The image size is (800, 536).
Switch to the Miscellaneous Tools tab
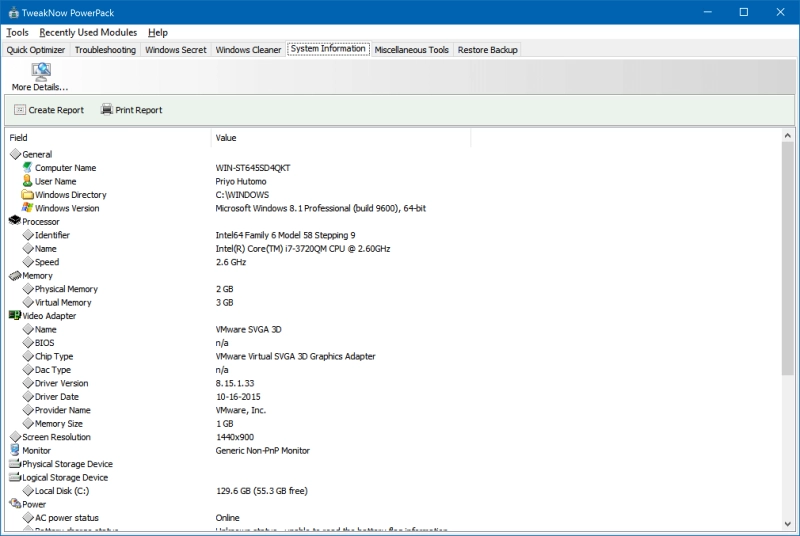pyautogui.click(x=412, y=49)
